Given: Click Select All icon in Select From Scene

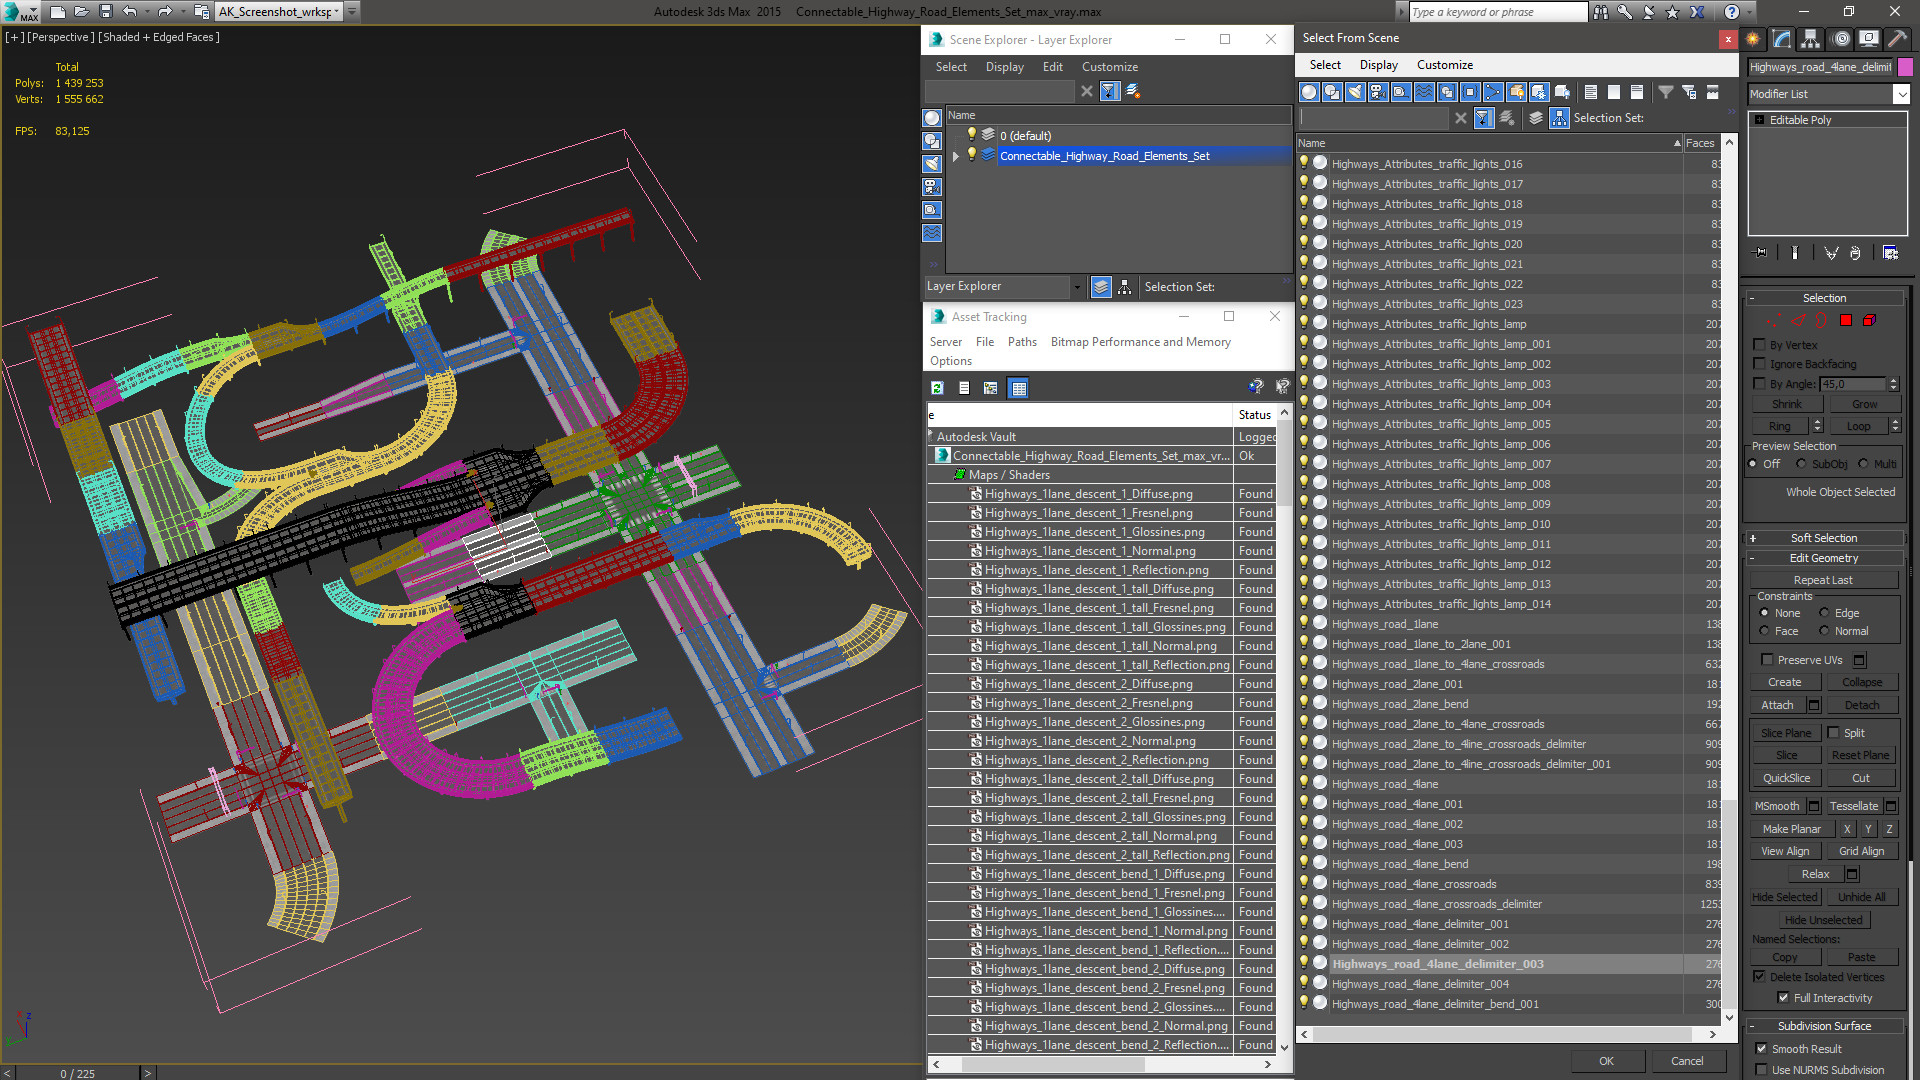Looking at the screenshot, I should coord(1591,92).
